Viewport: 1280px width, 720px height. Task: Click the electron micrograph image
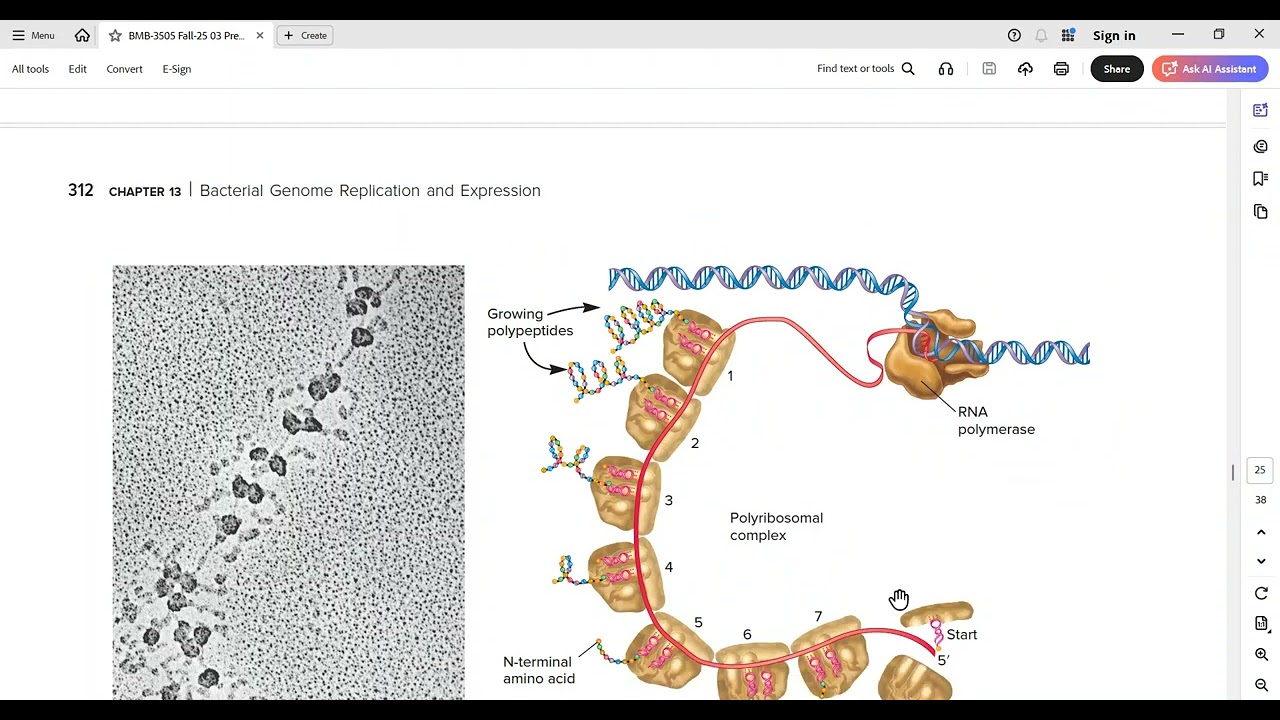[x=288, y=482]
